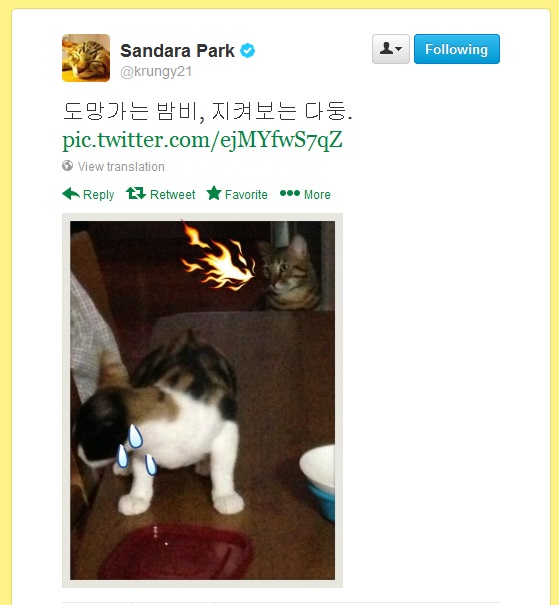Click the flame sticker in the photo

[218, 257]
